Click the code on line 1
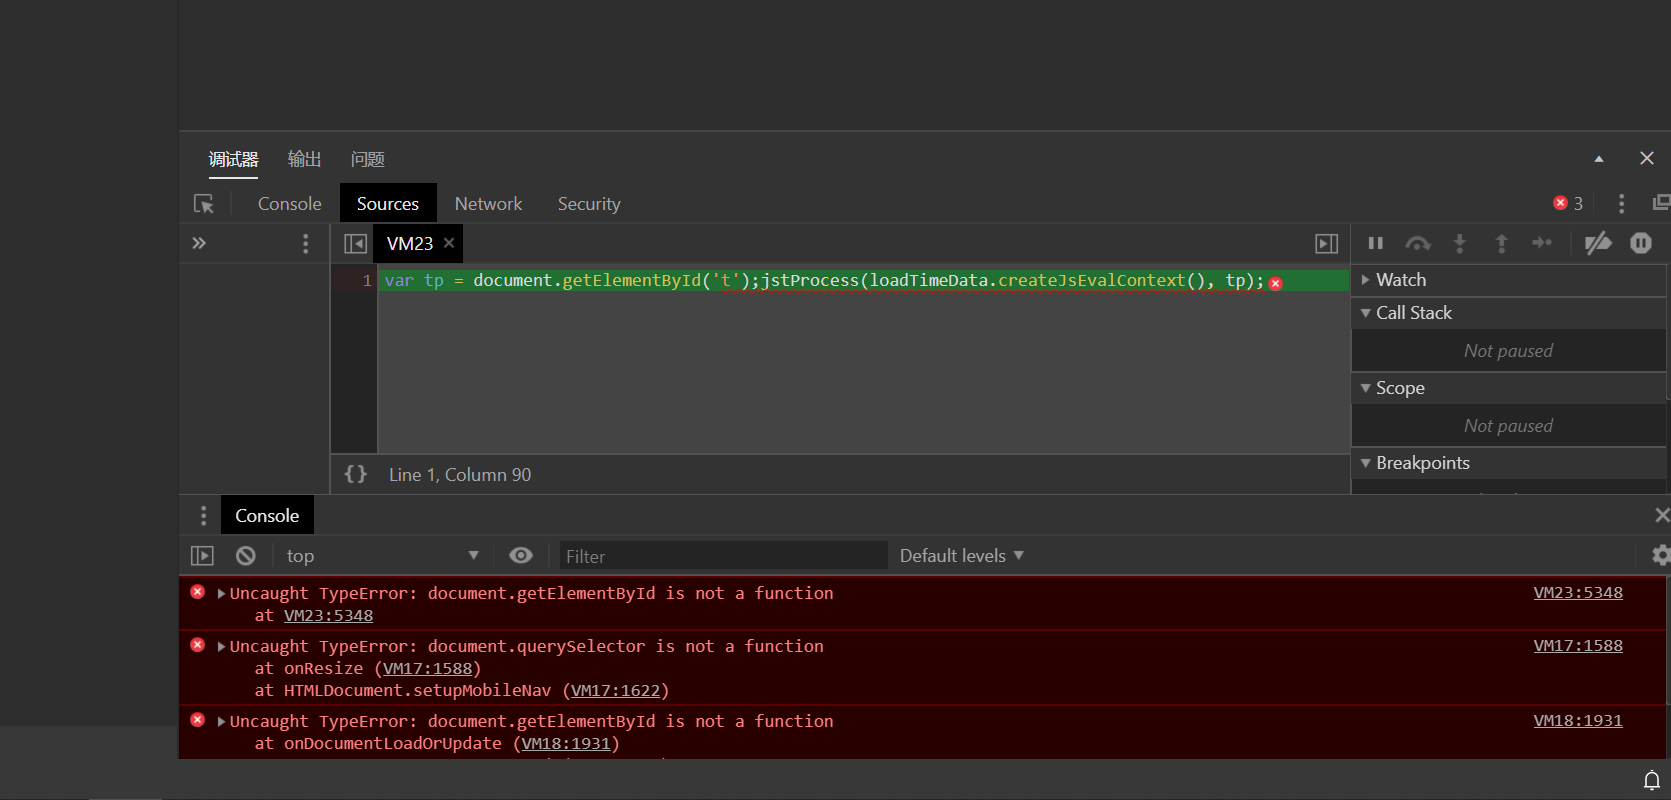Image resolution: width=1671 pixels, height=800 pixels. [824, 281]
